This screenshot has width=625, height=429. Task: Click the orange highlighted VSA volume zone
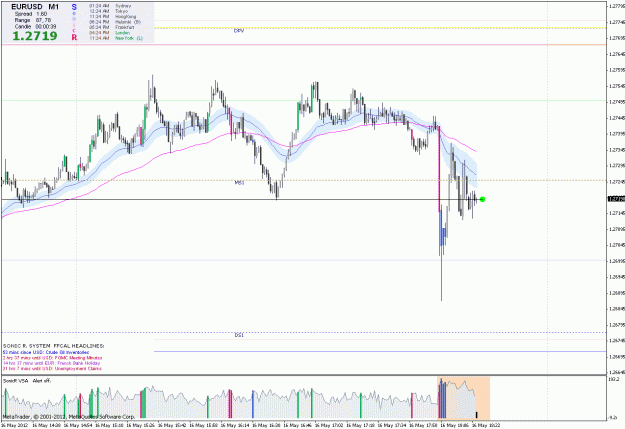point(463,398)
